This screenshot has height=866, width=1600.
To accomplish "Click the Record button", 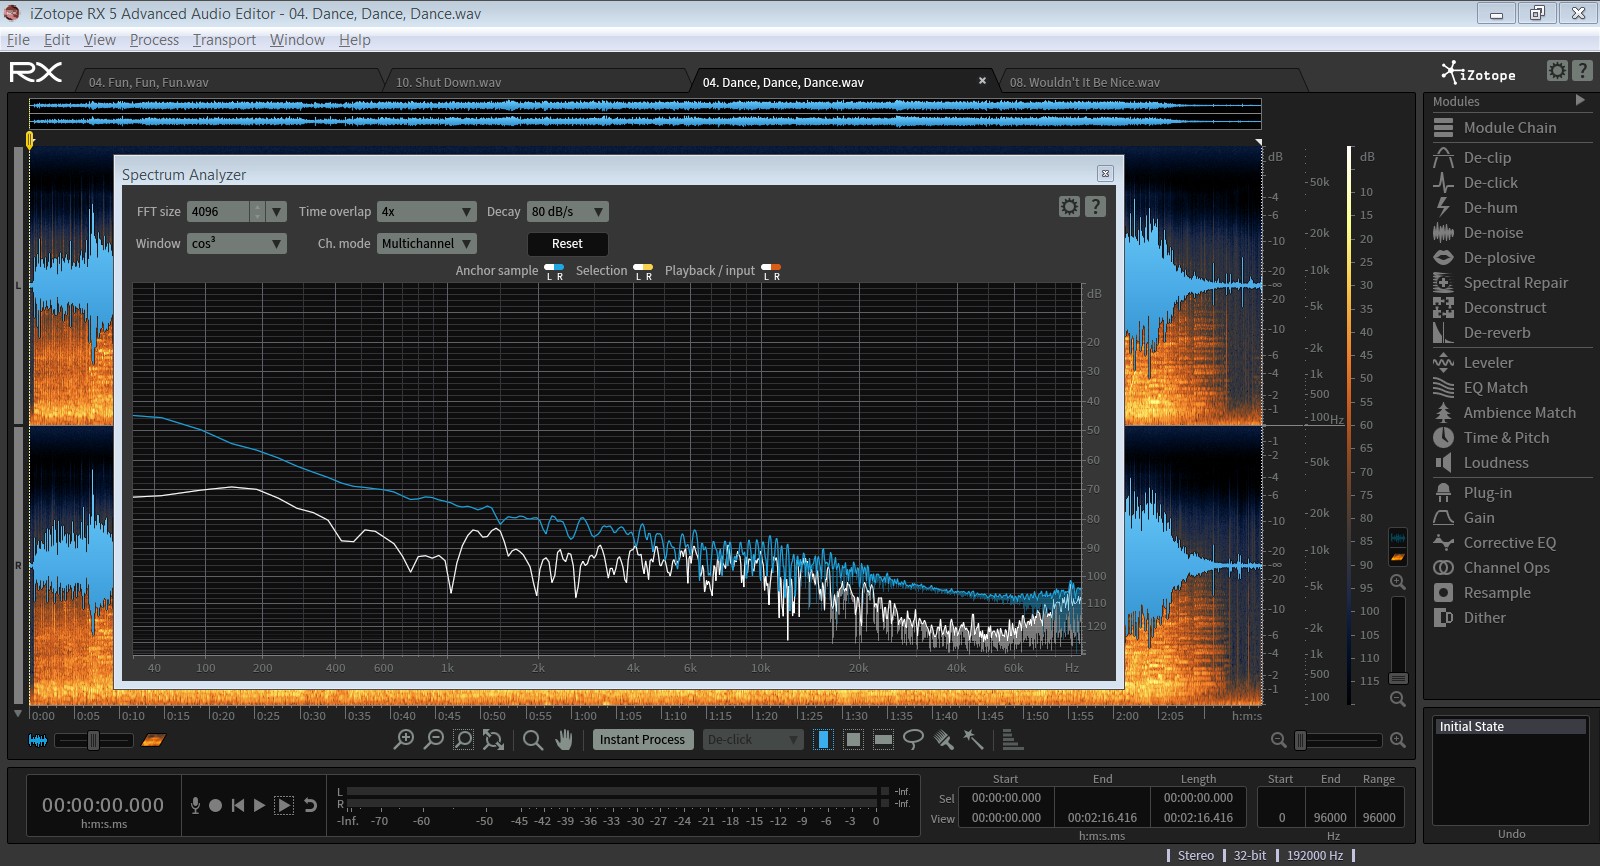I will point(215,805).
